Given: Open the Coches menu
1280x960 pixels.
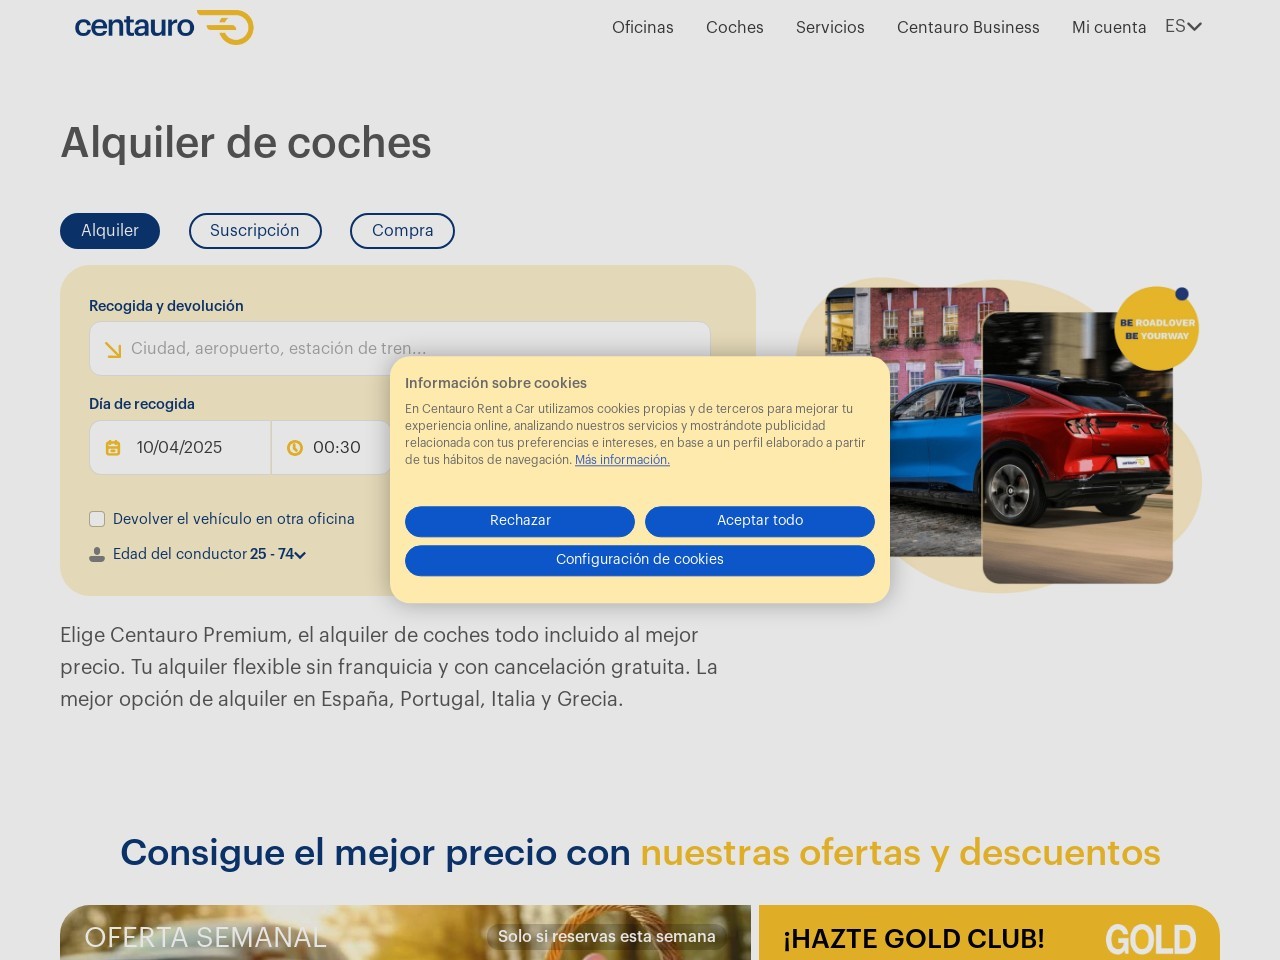Looking at the screenshot, I should pos(735,28).
